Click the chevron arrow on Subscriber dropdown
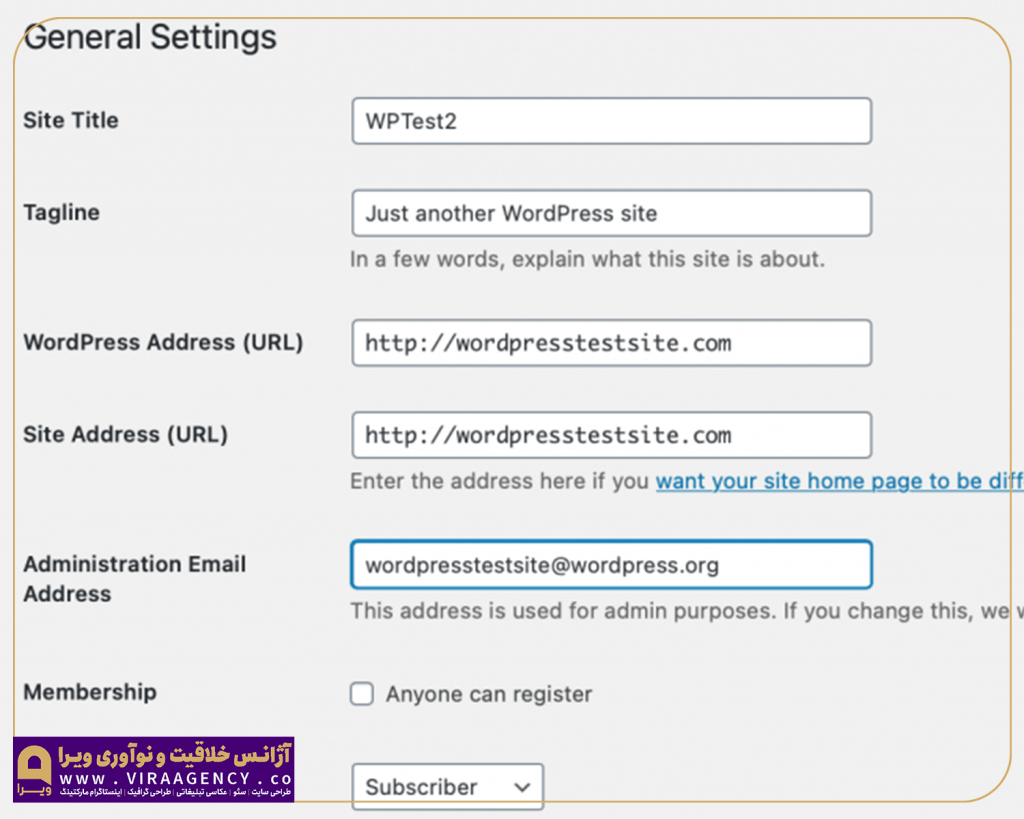1024x819 pixels. (x=522, y=787)
